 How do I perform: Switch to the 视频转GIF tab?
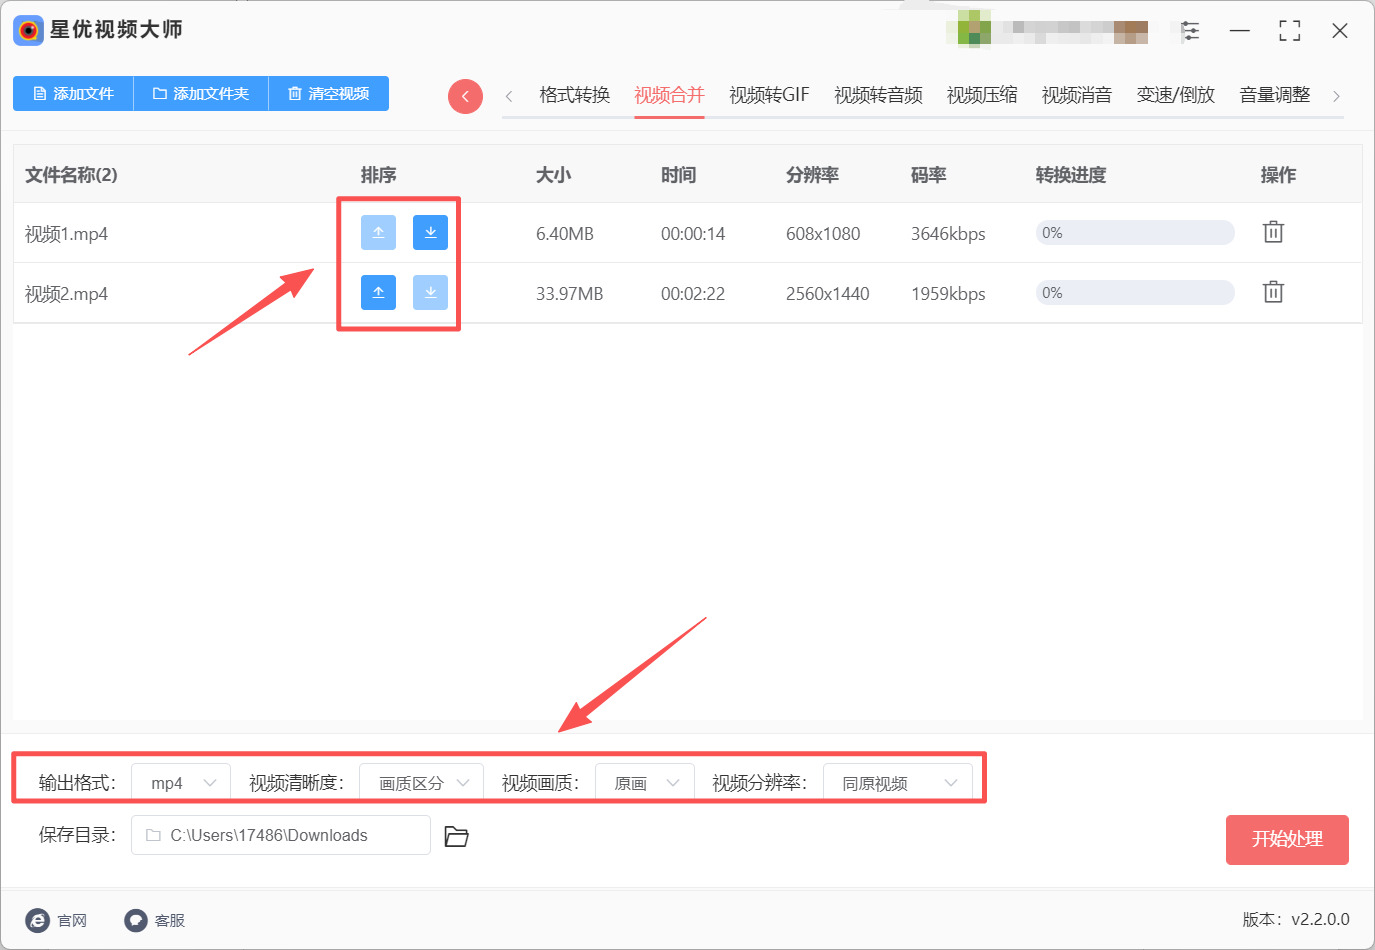[x=769, y=95]
